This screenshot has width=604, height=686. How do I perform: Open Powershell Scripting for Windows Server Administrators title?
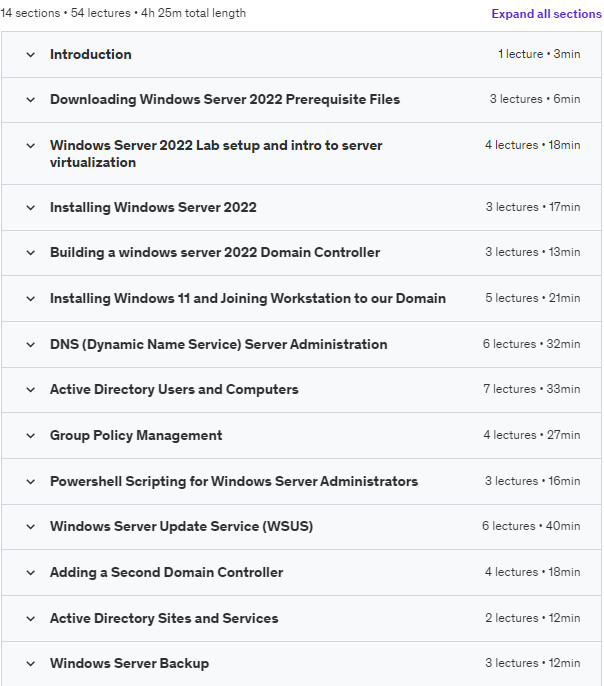(234, 481)
